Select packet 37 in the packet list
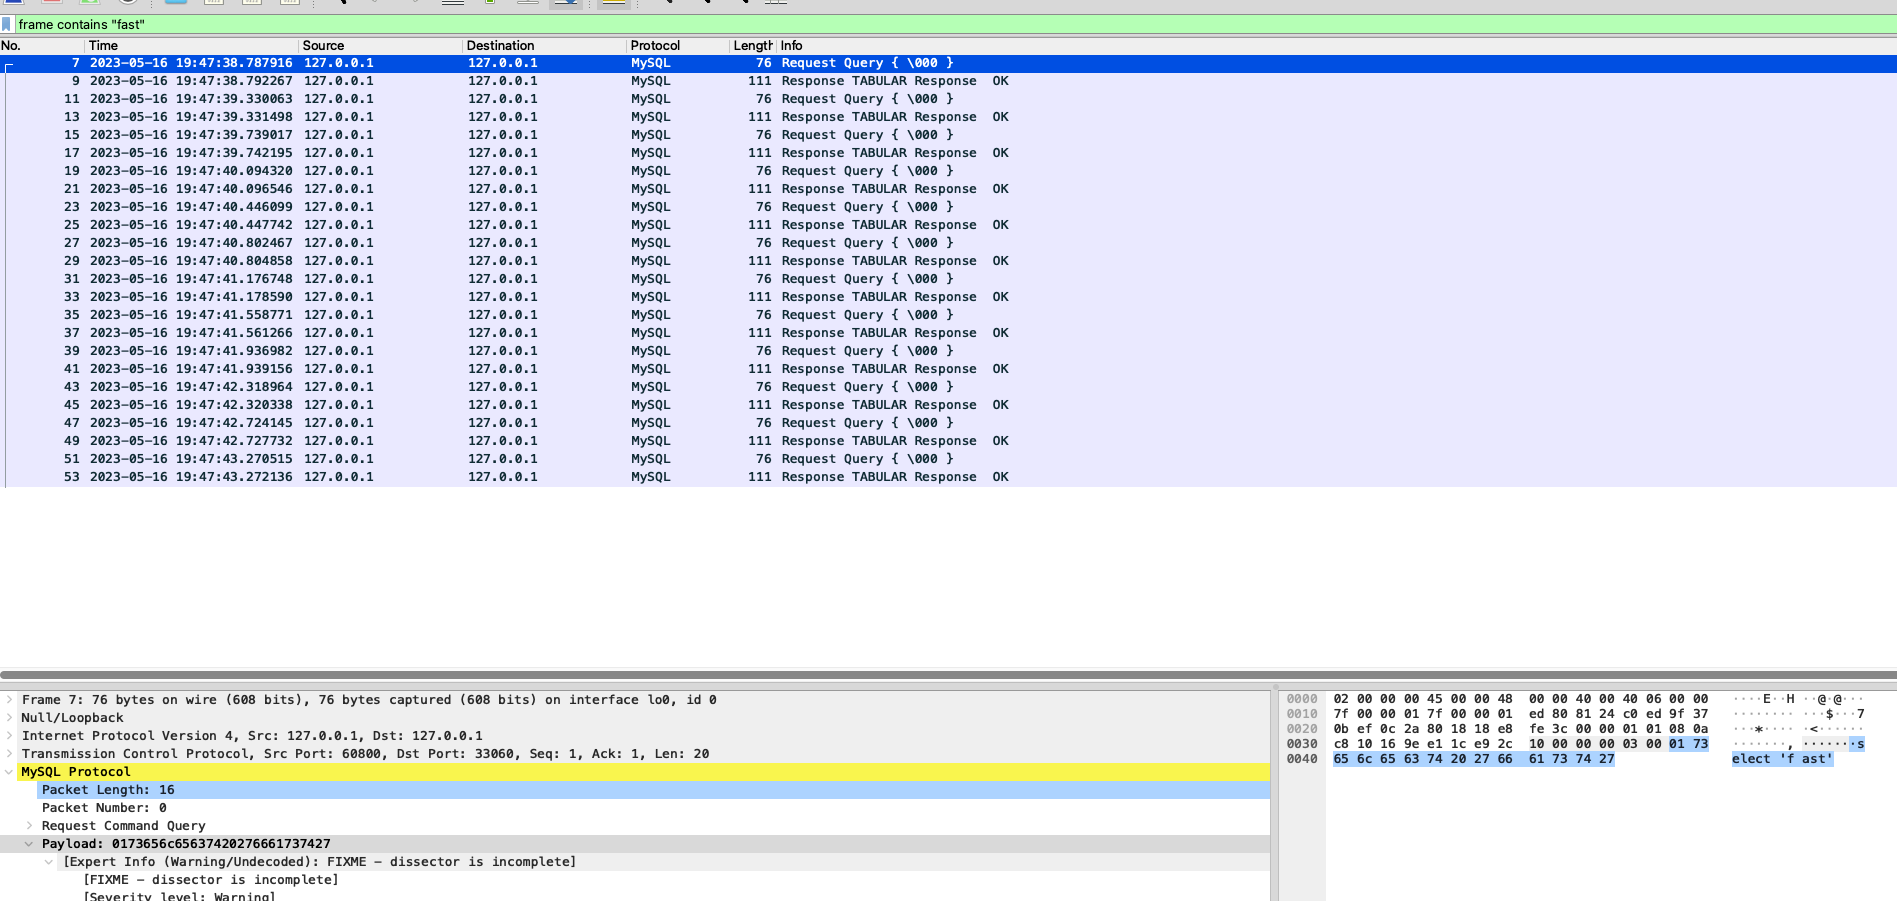The height and width of the screenshot is (901, 1897). pos(948,333)
